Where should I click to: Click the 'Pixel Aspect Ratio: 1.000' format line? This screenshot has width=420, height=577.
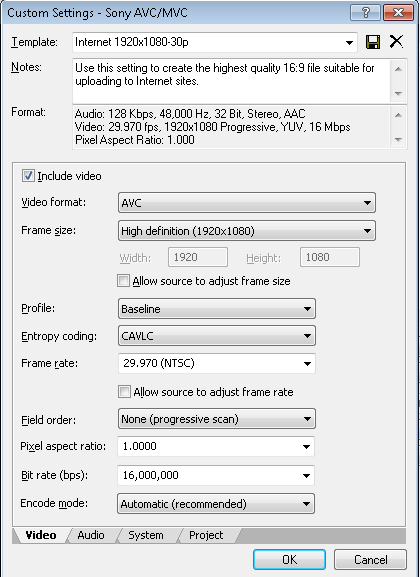pos(135,140)
